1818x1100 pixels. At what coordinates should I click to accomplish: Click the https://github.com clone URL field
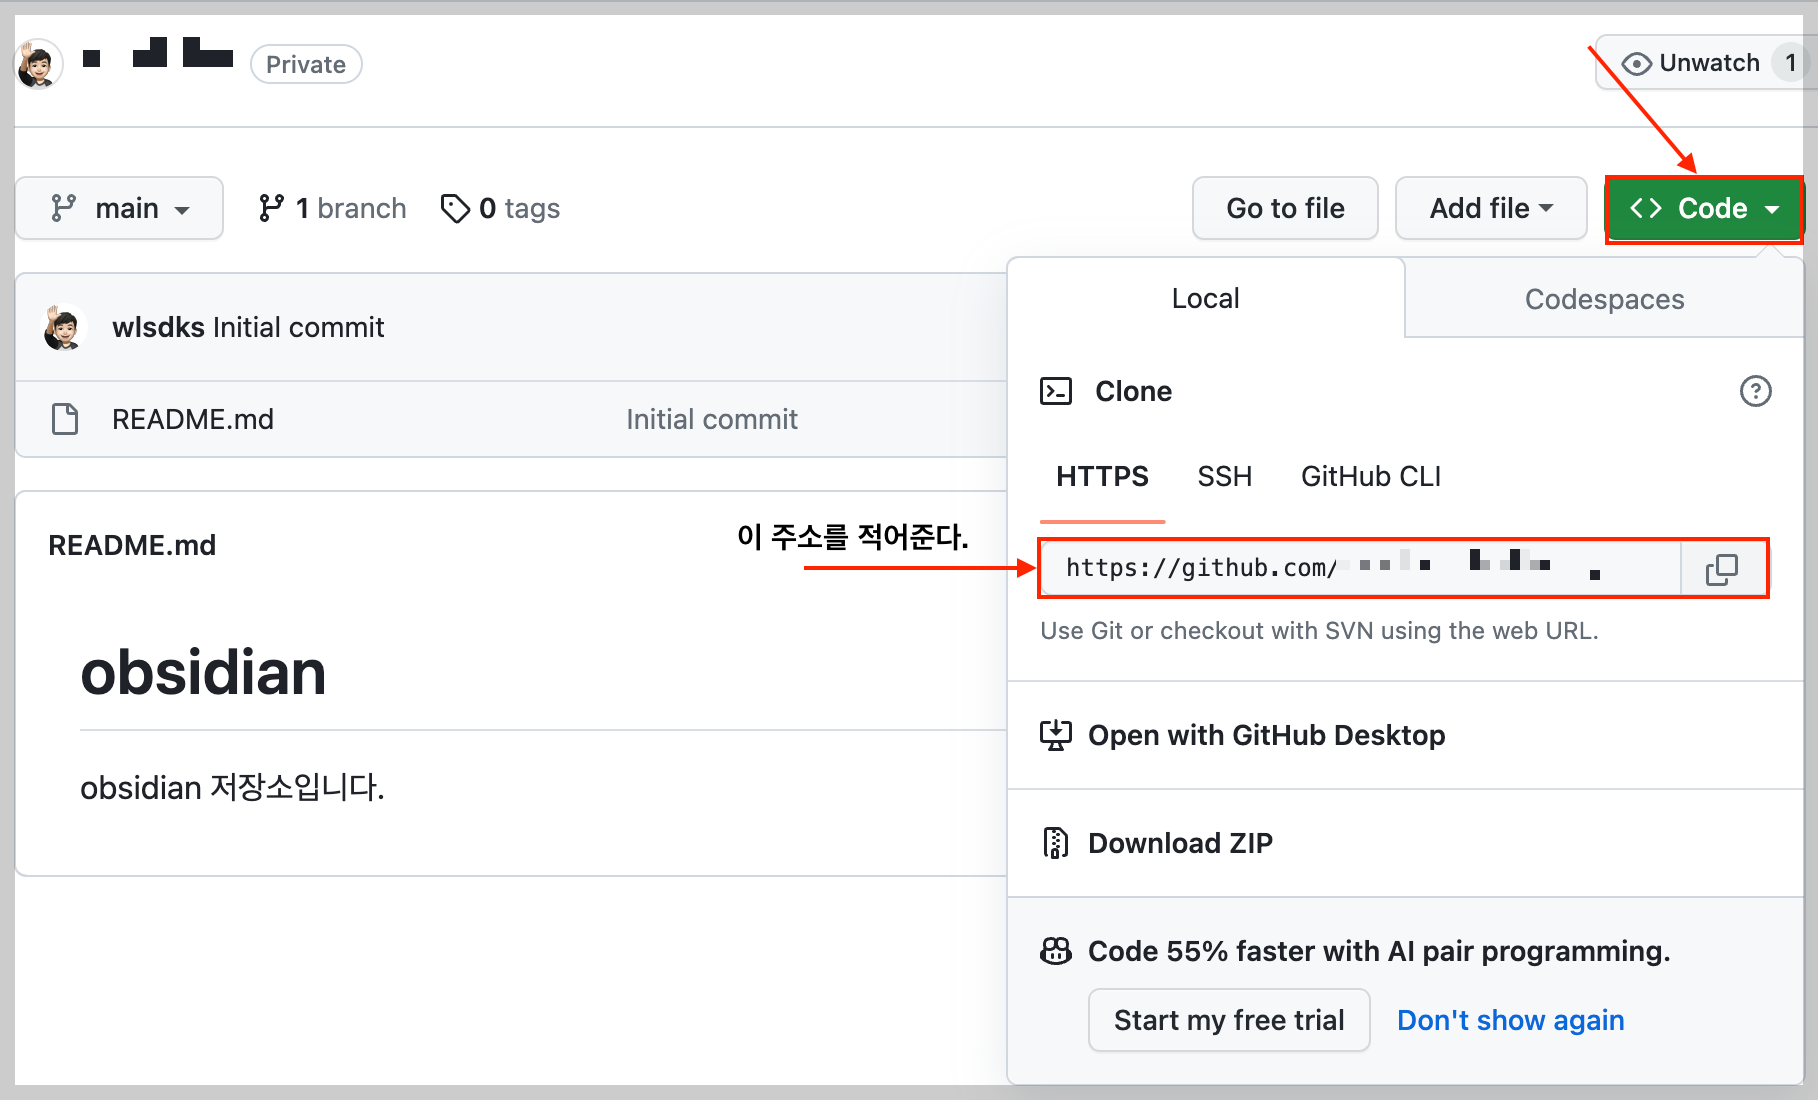click(x=1360, y=568)
